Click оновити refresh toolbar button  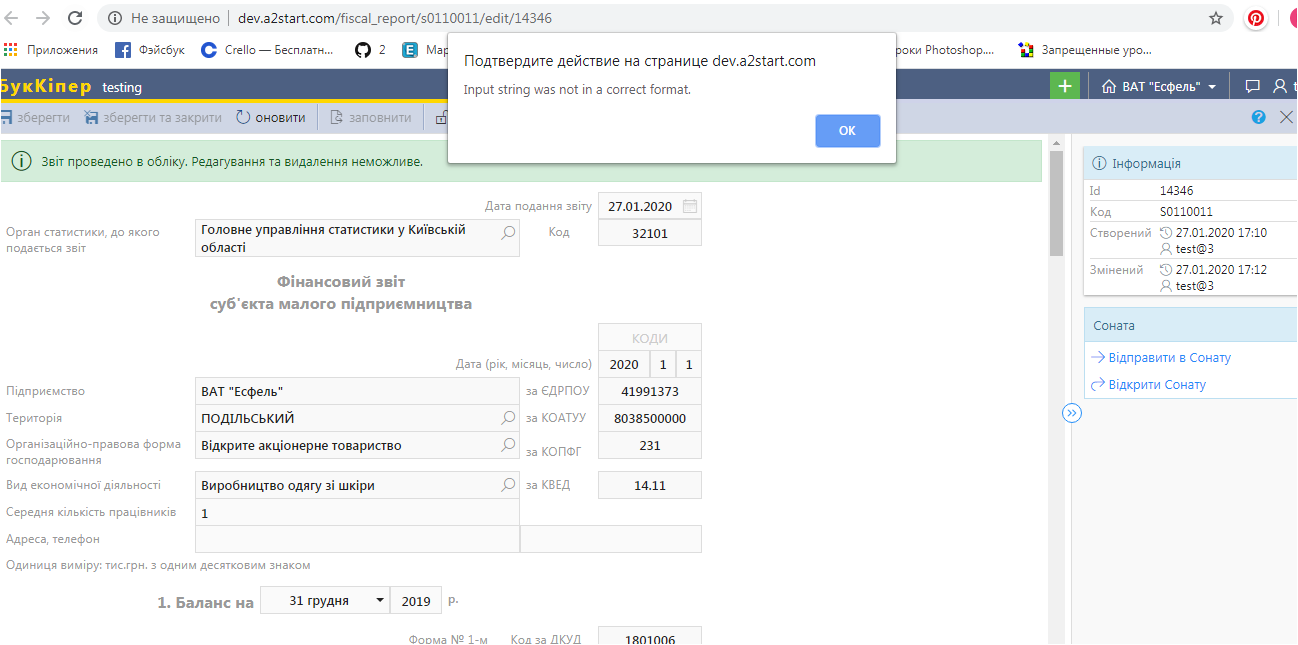click(x=271, y=117)
